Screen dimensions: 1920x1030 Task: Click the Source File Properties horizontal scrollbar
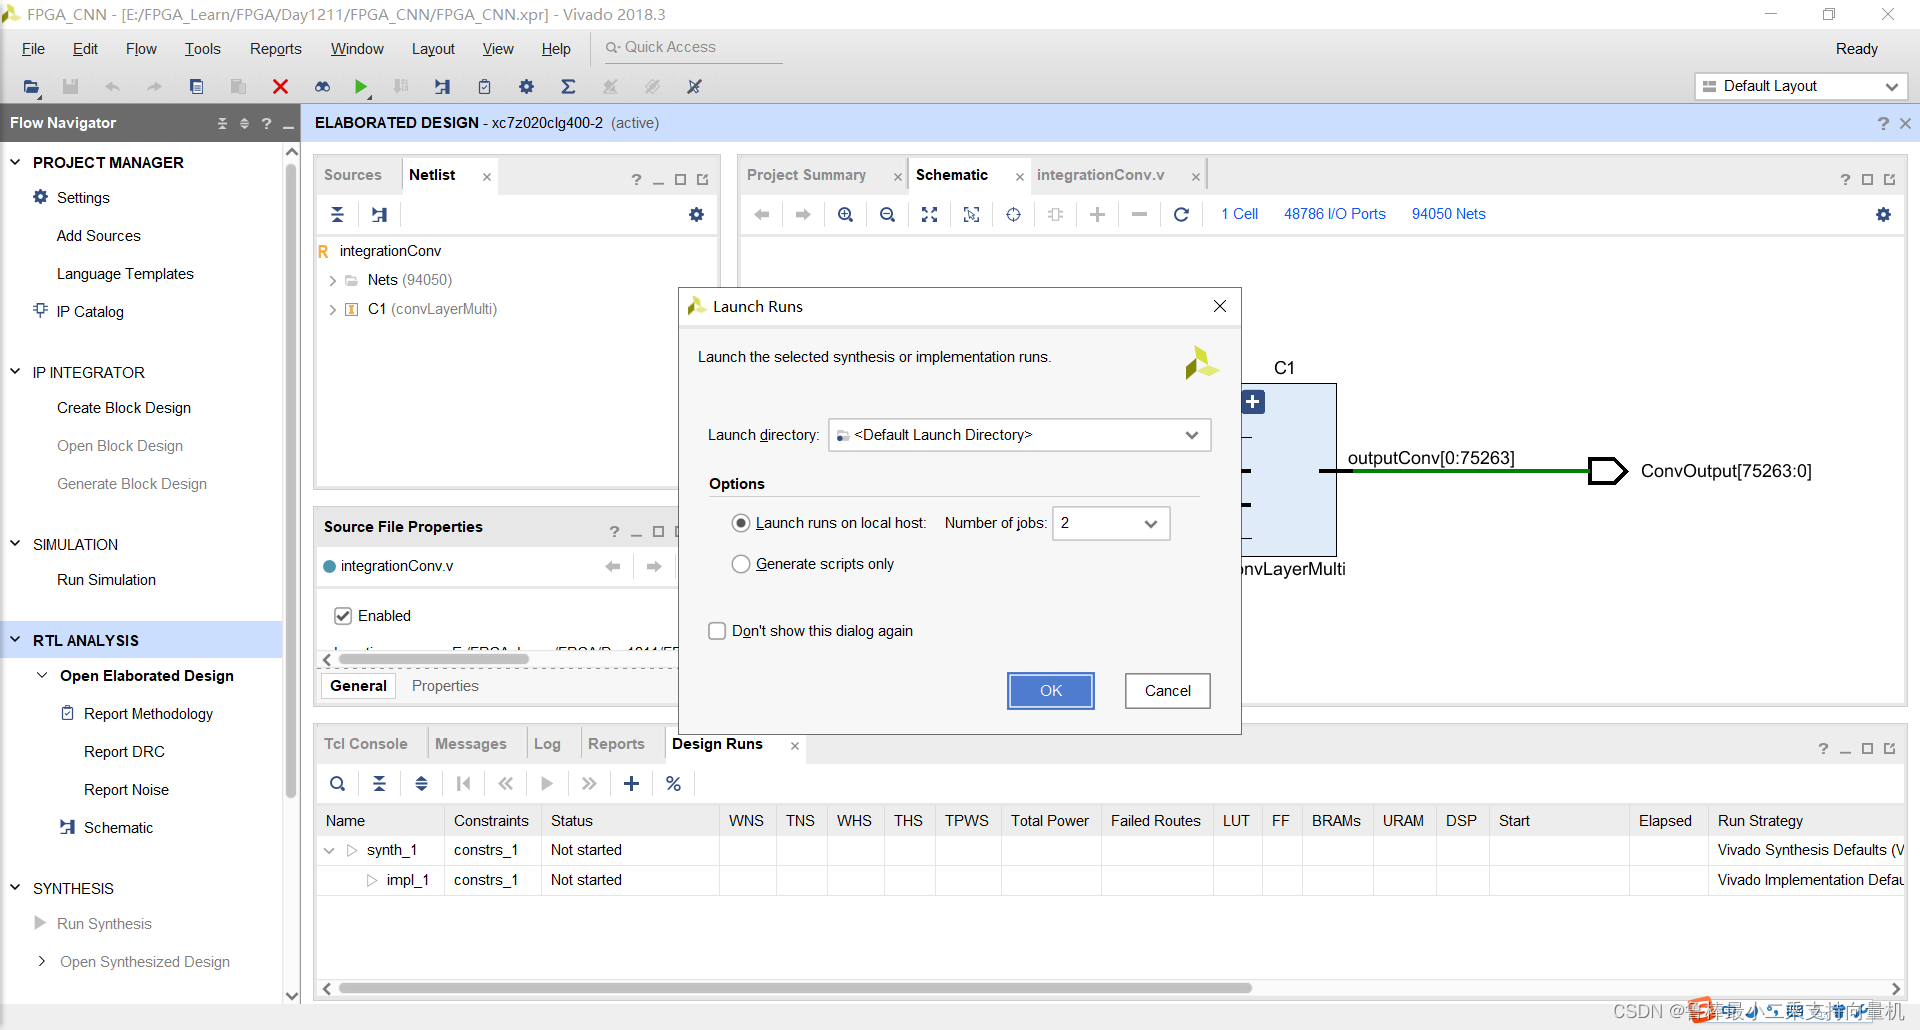point(433,659)
